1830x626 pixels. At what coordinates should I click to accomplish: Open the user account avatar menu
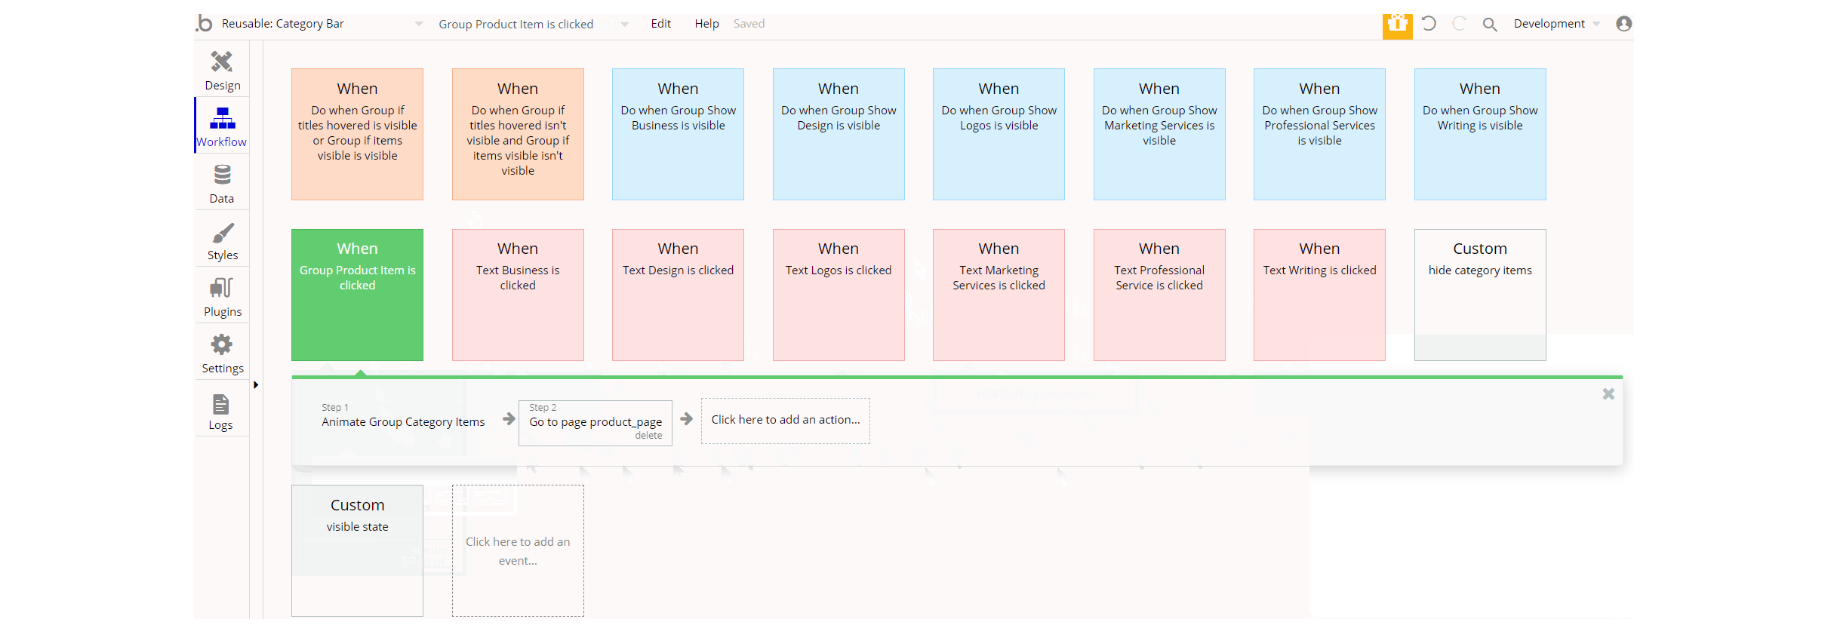(1624, 23)
